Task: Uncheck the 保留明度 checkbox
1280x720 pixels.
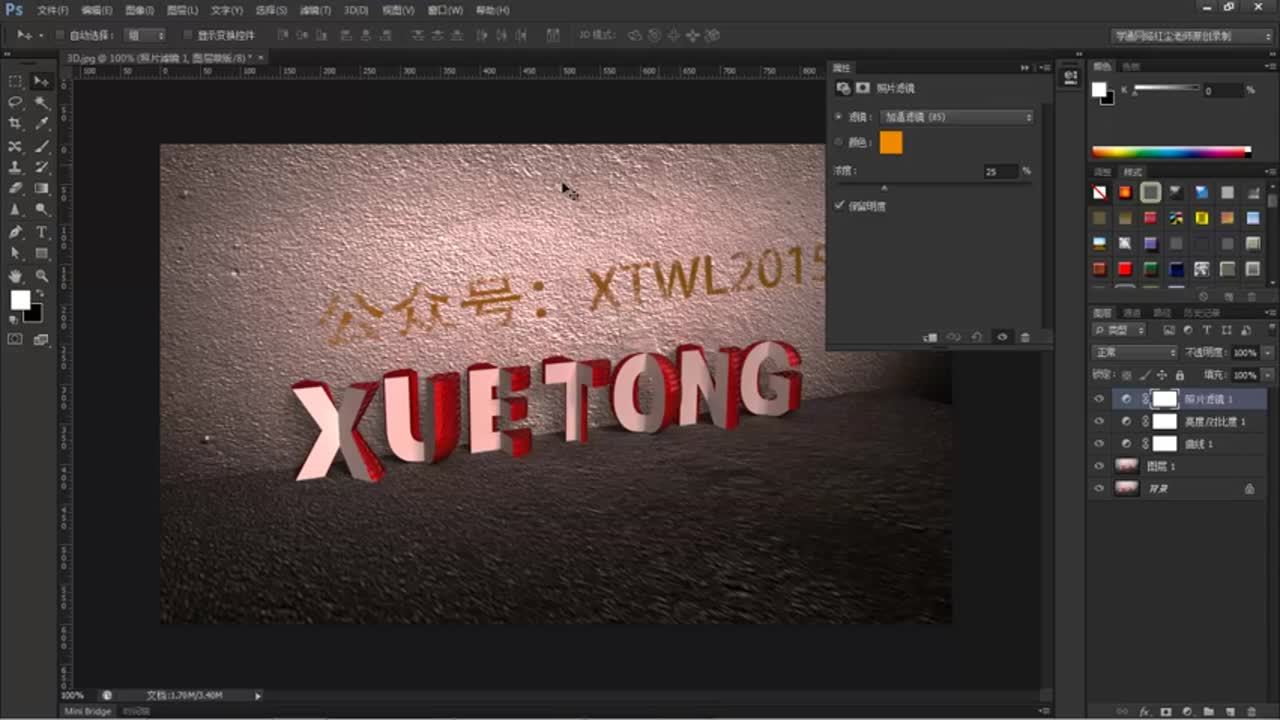Action: 840,206
